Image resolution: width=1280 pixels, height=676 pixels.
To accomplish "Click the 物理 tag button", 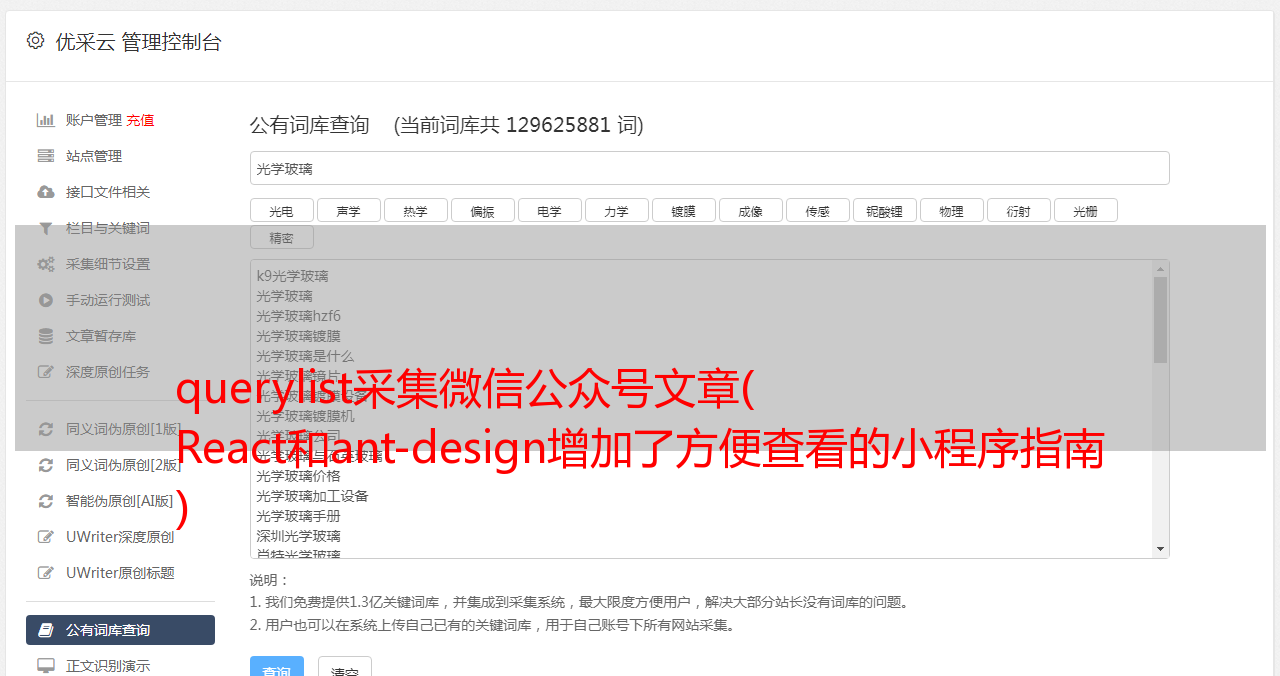I will (951, 210).
